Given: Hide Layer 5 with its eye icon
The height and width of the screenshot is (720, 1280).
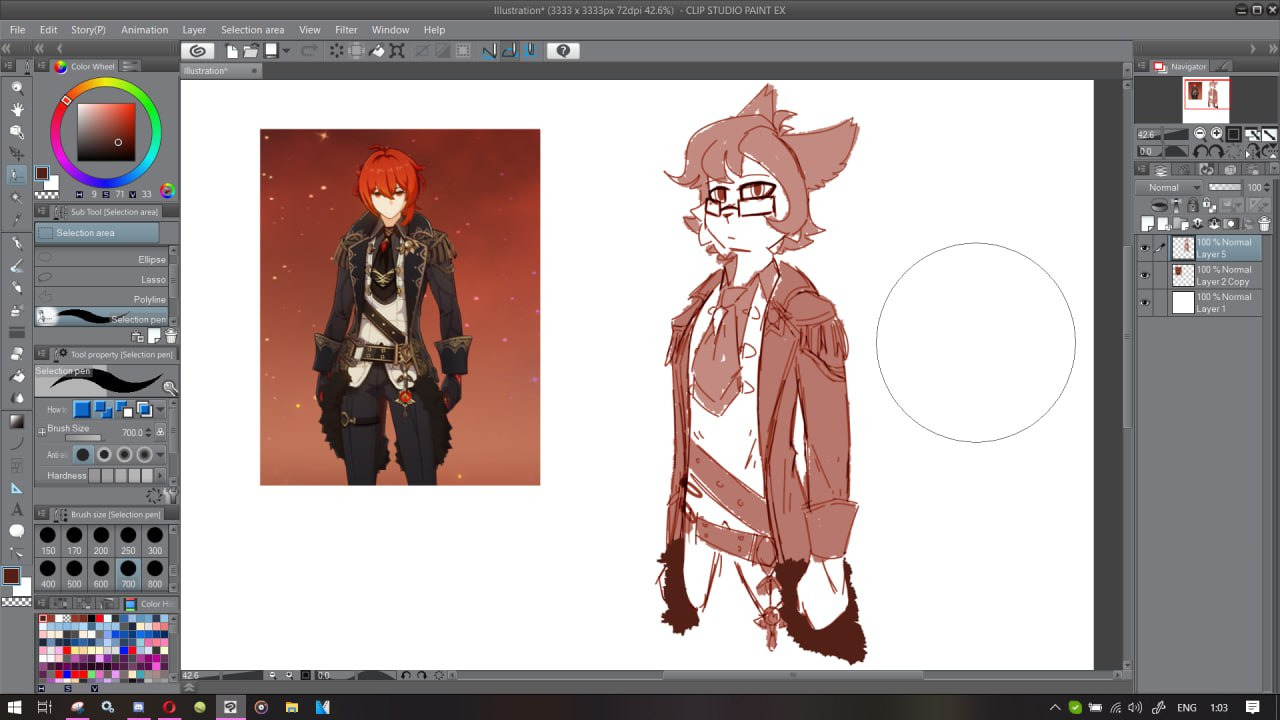Looking at the screenshot, I should coord(1144,248).
